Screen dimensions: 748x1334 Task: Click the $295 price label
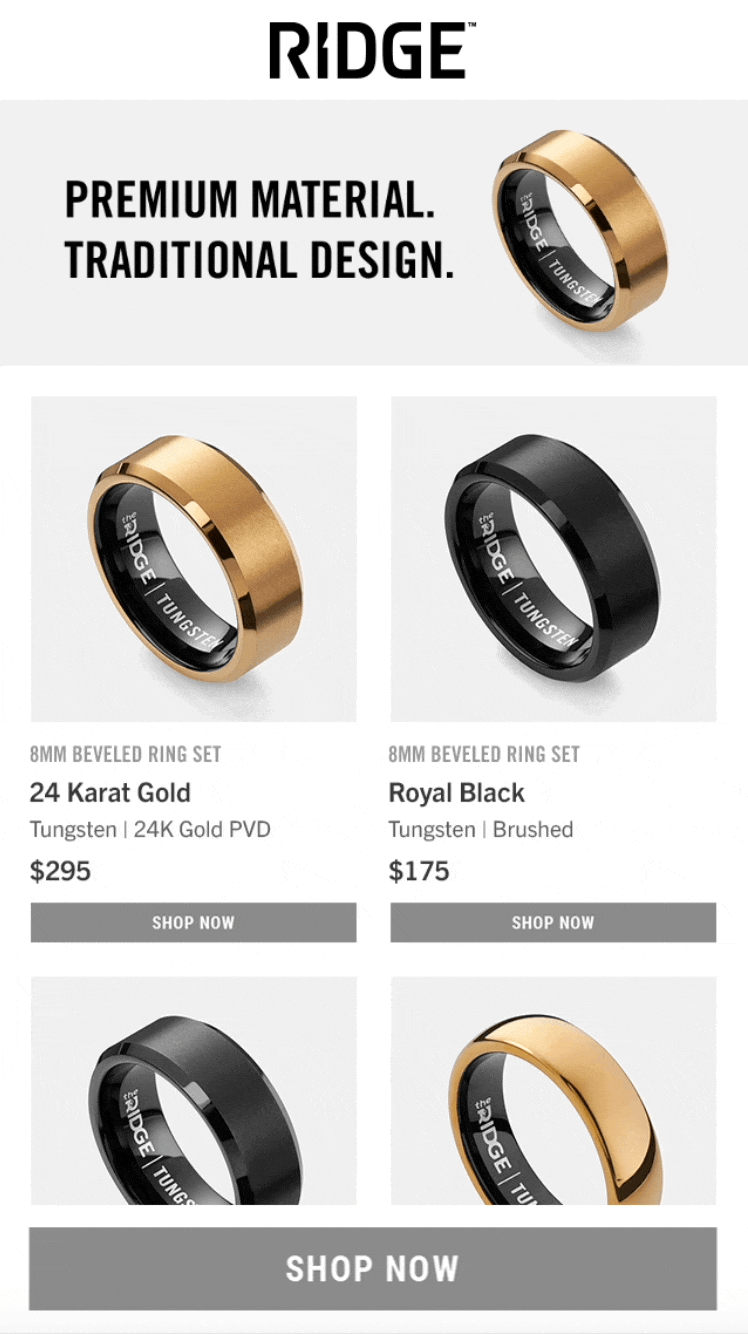point(60,871)
